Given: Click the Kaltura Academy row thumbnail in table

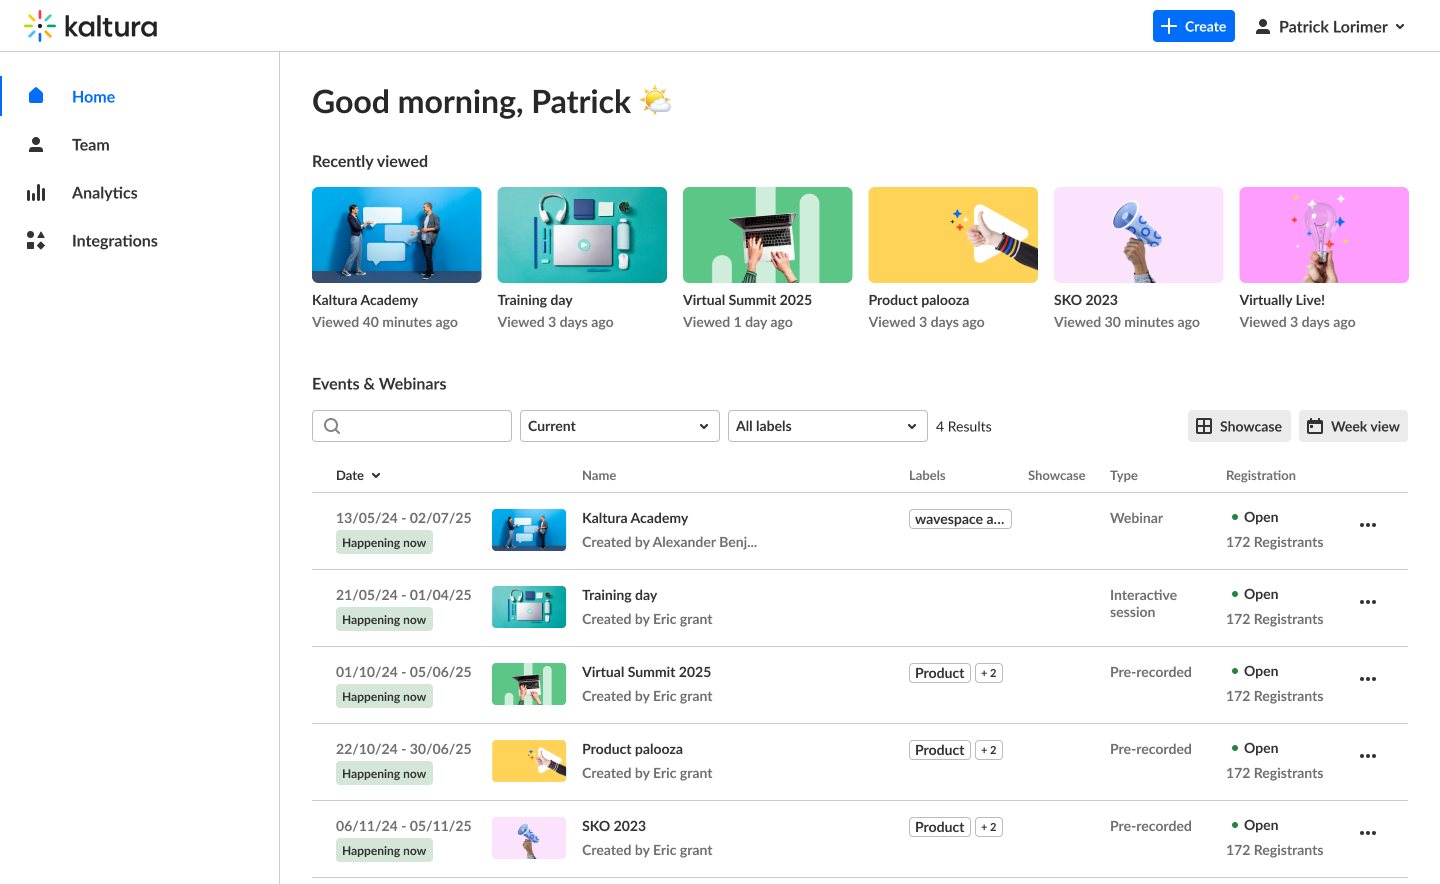Looking at the screenshot, I should click(x=529, y=530).
